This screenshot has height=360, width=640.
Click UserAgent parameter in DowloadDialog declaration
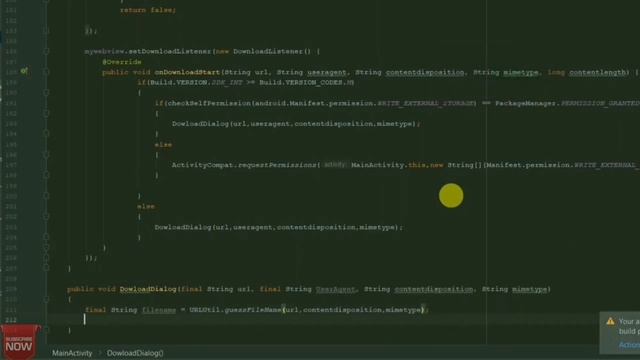pyautogui.click(x=336, y=289)
